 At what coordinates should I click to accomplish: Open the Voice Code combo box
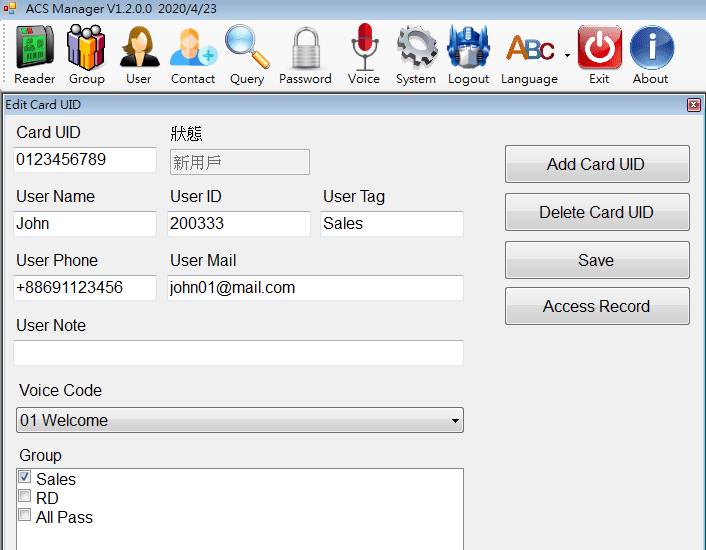[x=240, y=420]
